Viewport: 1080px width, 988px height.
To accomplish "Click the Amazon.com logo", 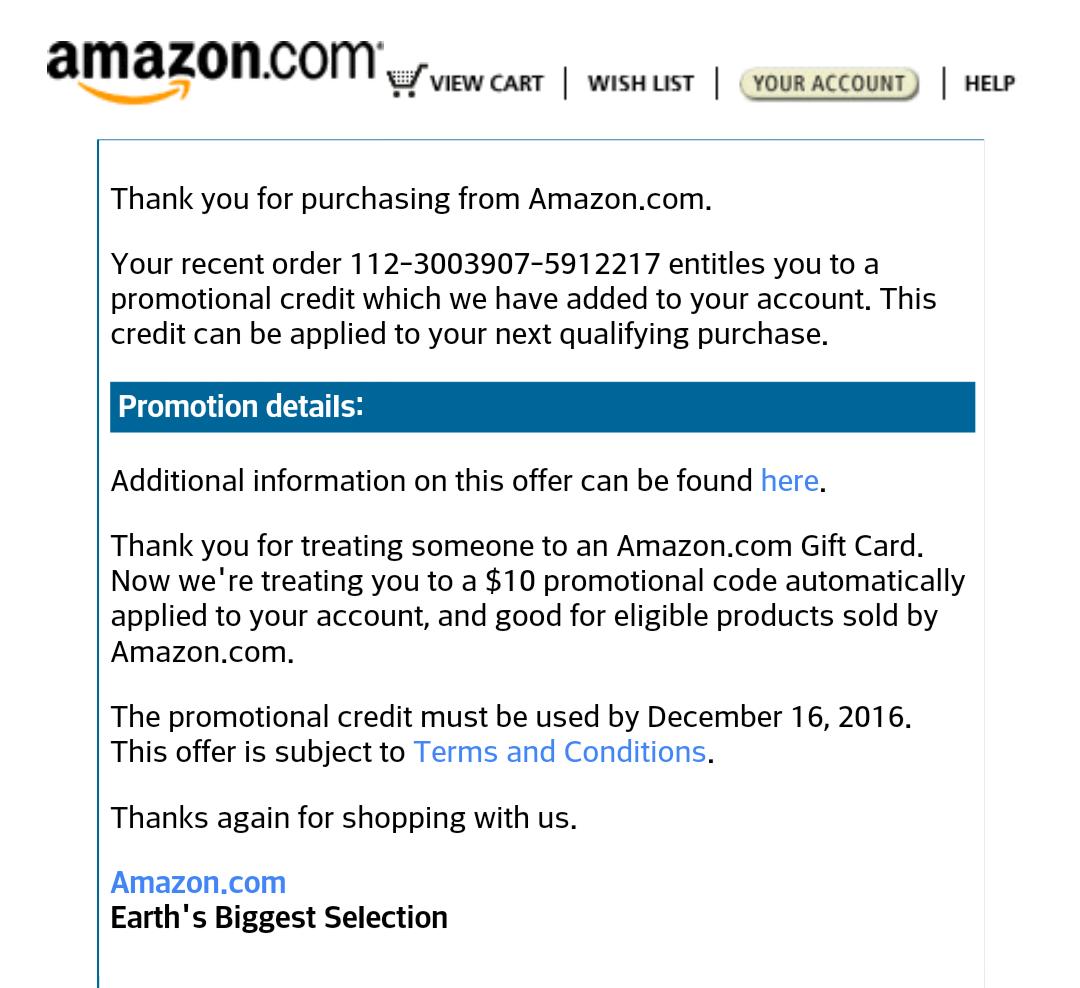I will 214,70.
